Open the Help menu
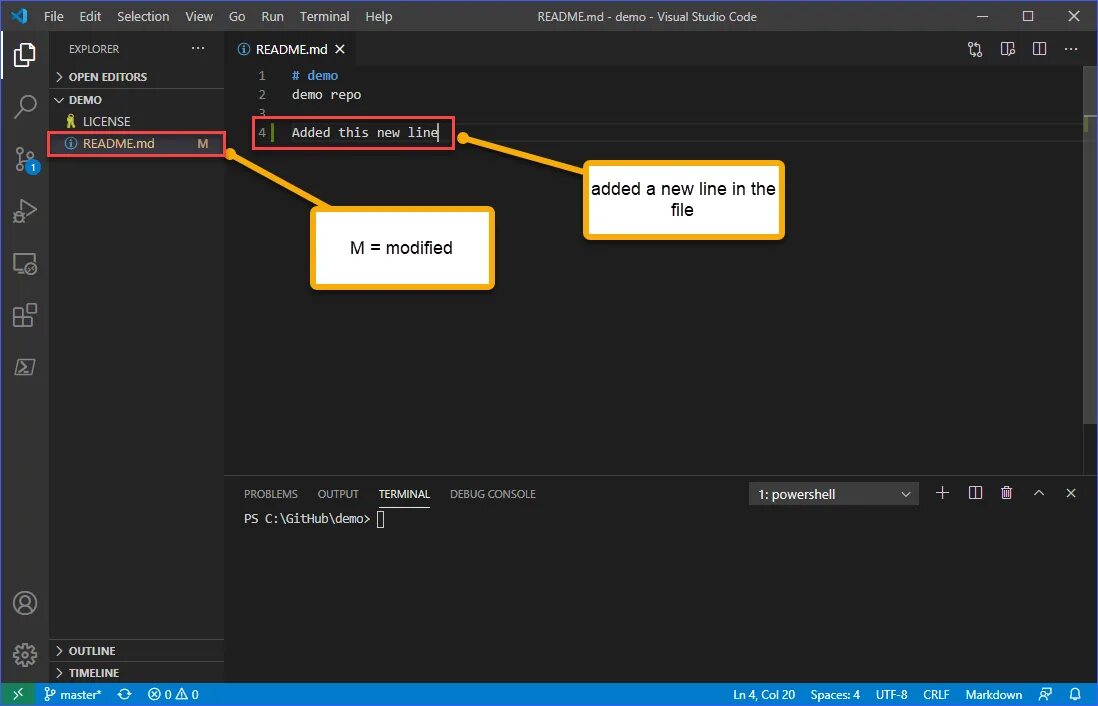The image size is (1098, 706). [378, 16]
